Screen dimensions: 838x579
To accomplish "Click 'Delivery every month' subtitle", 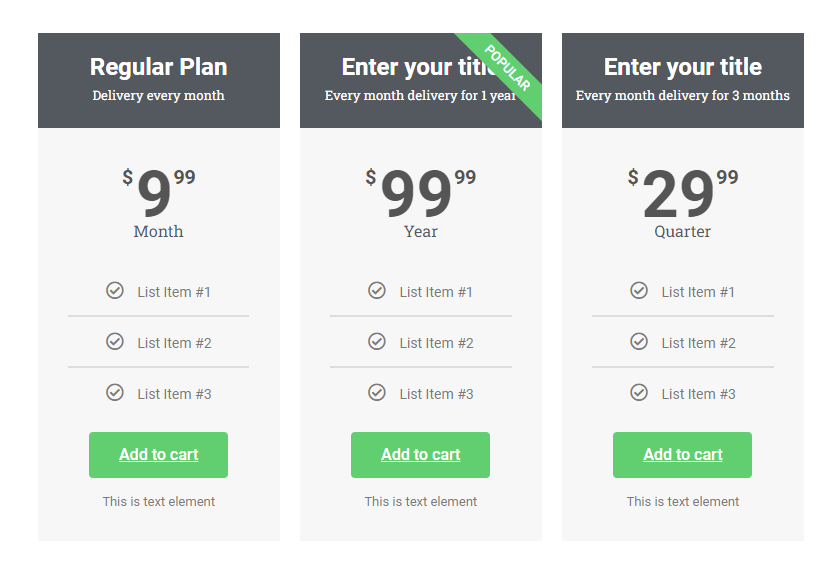I will pyautogui.click(x=158, y=95).
